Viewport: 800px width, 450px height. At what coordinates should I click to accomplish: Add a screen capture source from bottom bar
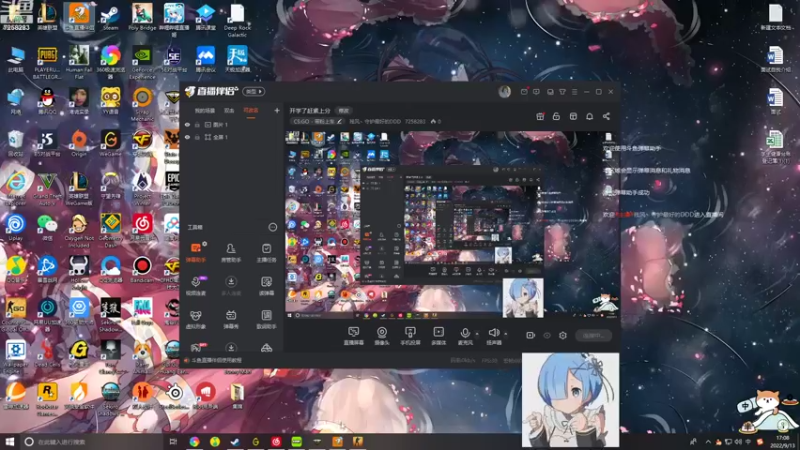click(354, 336)
